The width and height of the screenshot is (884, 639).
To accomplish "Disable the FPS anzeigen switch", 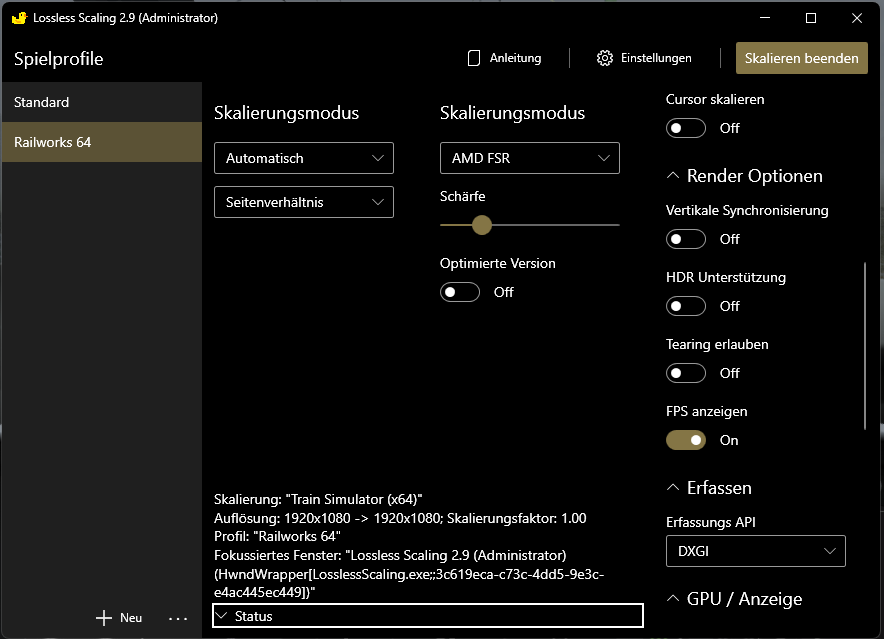I will (x=686, y=440).
